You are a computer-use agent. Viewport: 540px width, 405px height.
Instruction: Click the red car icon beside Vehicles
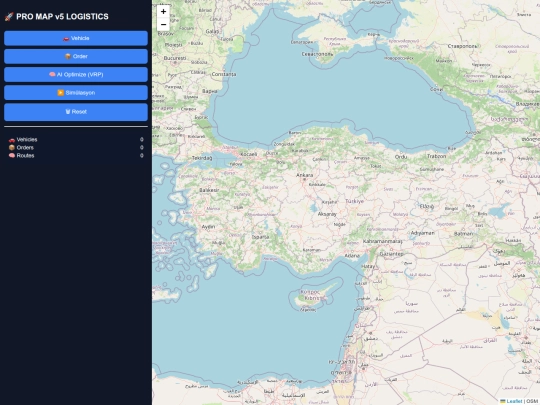click(12, 139)
